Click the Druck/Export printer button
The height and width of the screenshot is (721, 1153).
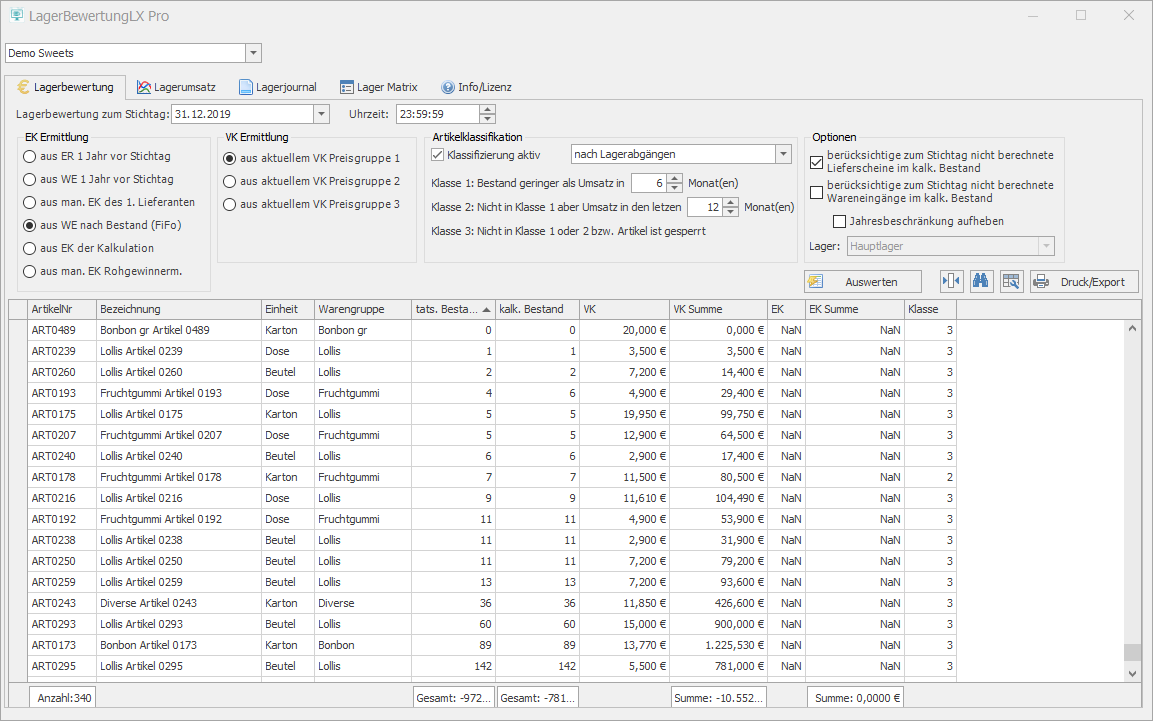[1084, 281]
